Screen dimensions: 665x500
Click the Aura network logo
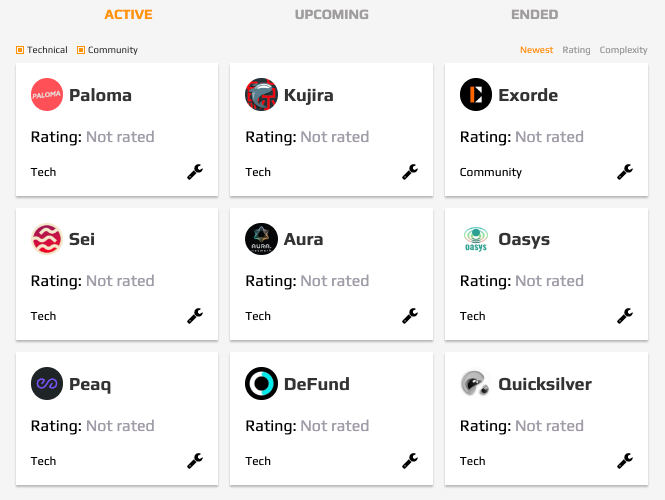click(261, 239)
